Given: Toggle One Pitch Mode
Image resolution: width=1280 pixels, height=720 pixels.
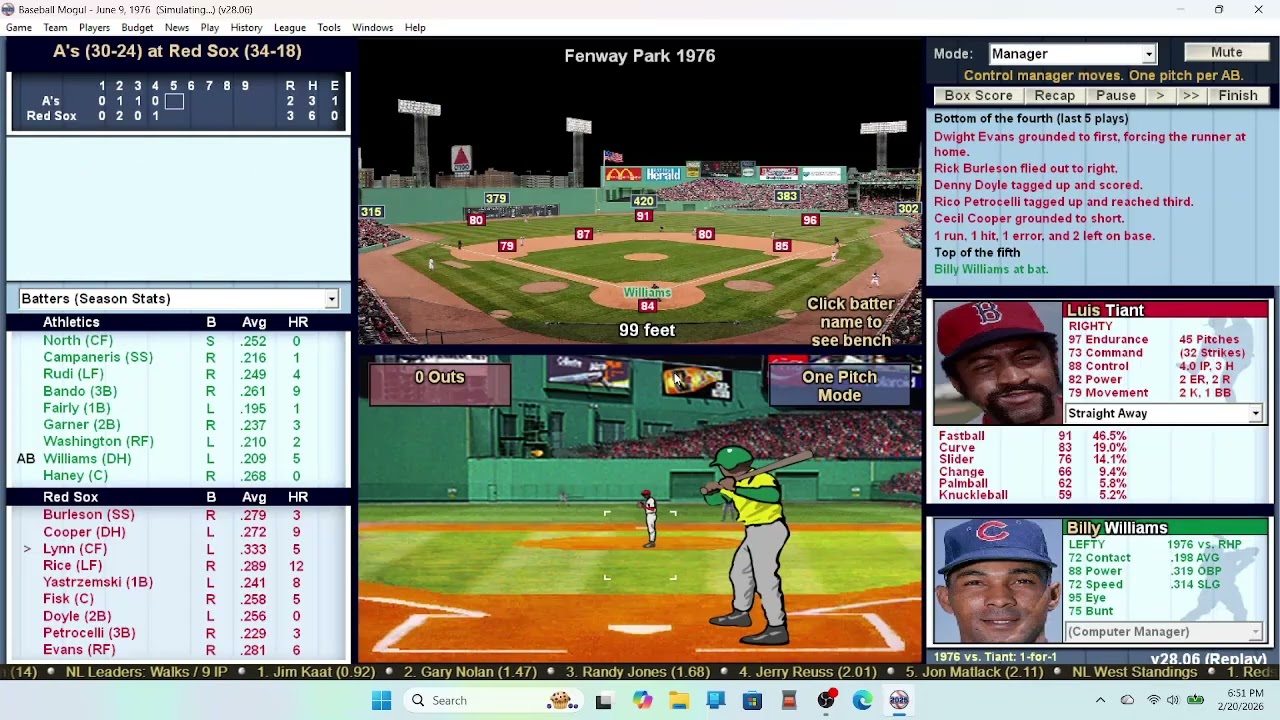Looking at the screenshot, I should pos(839,386).
